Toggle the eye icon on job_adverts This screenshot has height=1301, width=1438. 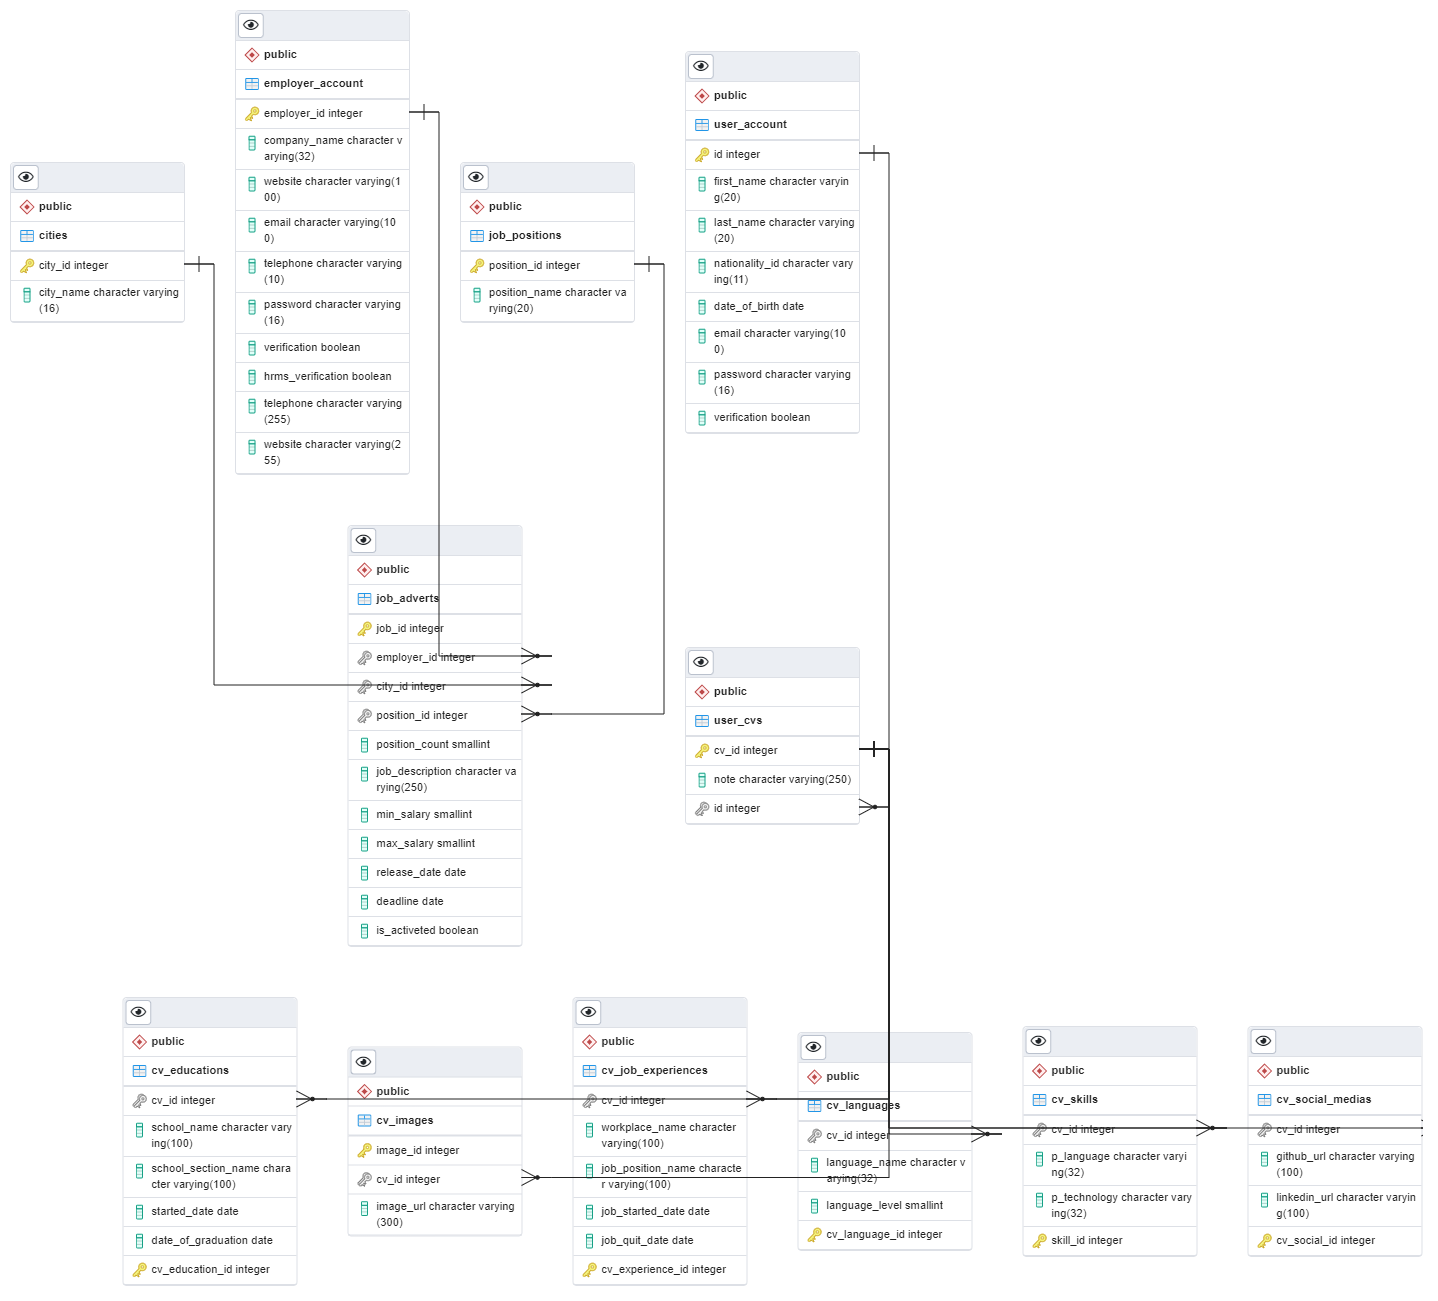[363, 540]
